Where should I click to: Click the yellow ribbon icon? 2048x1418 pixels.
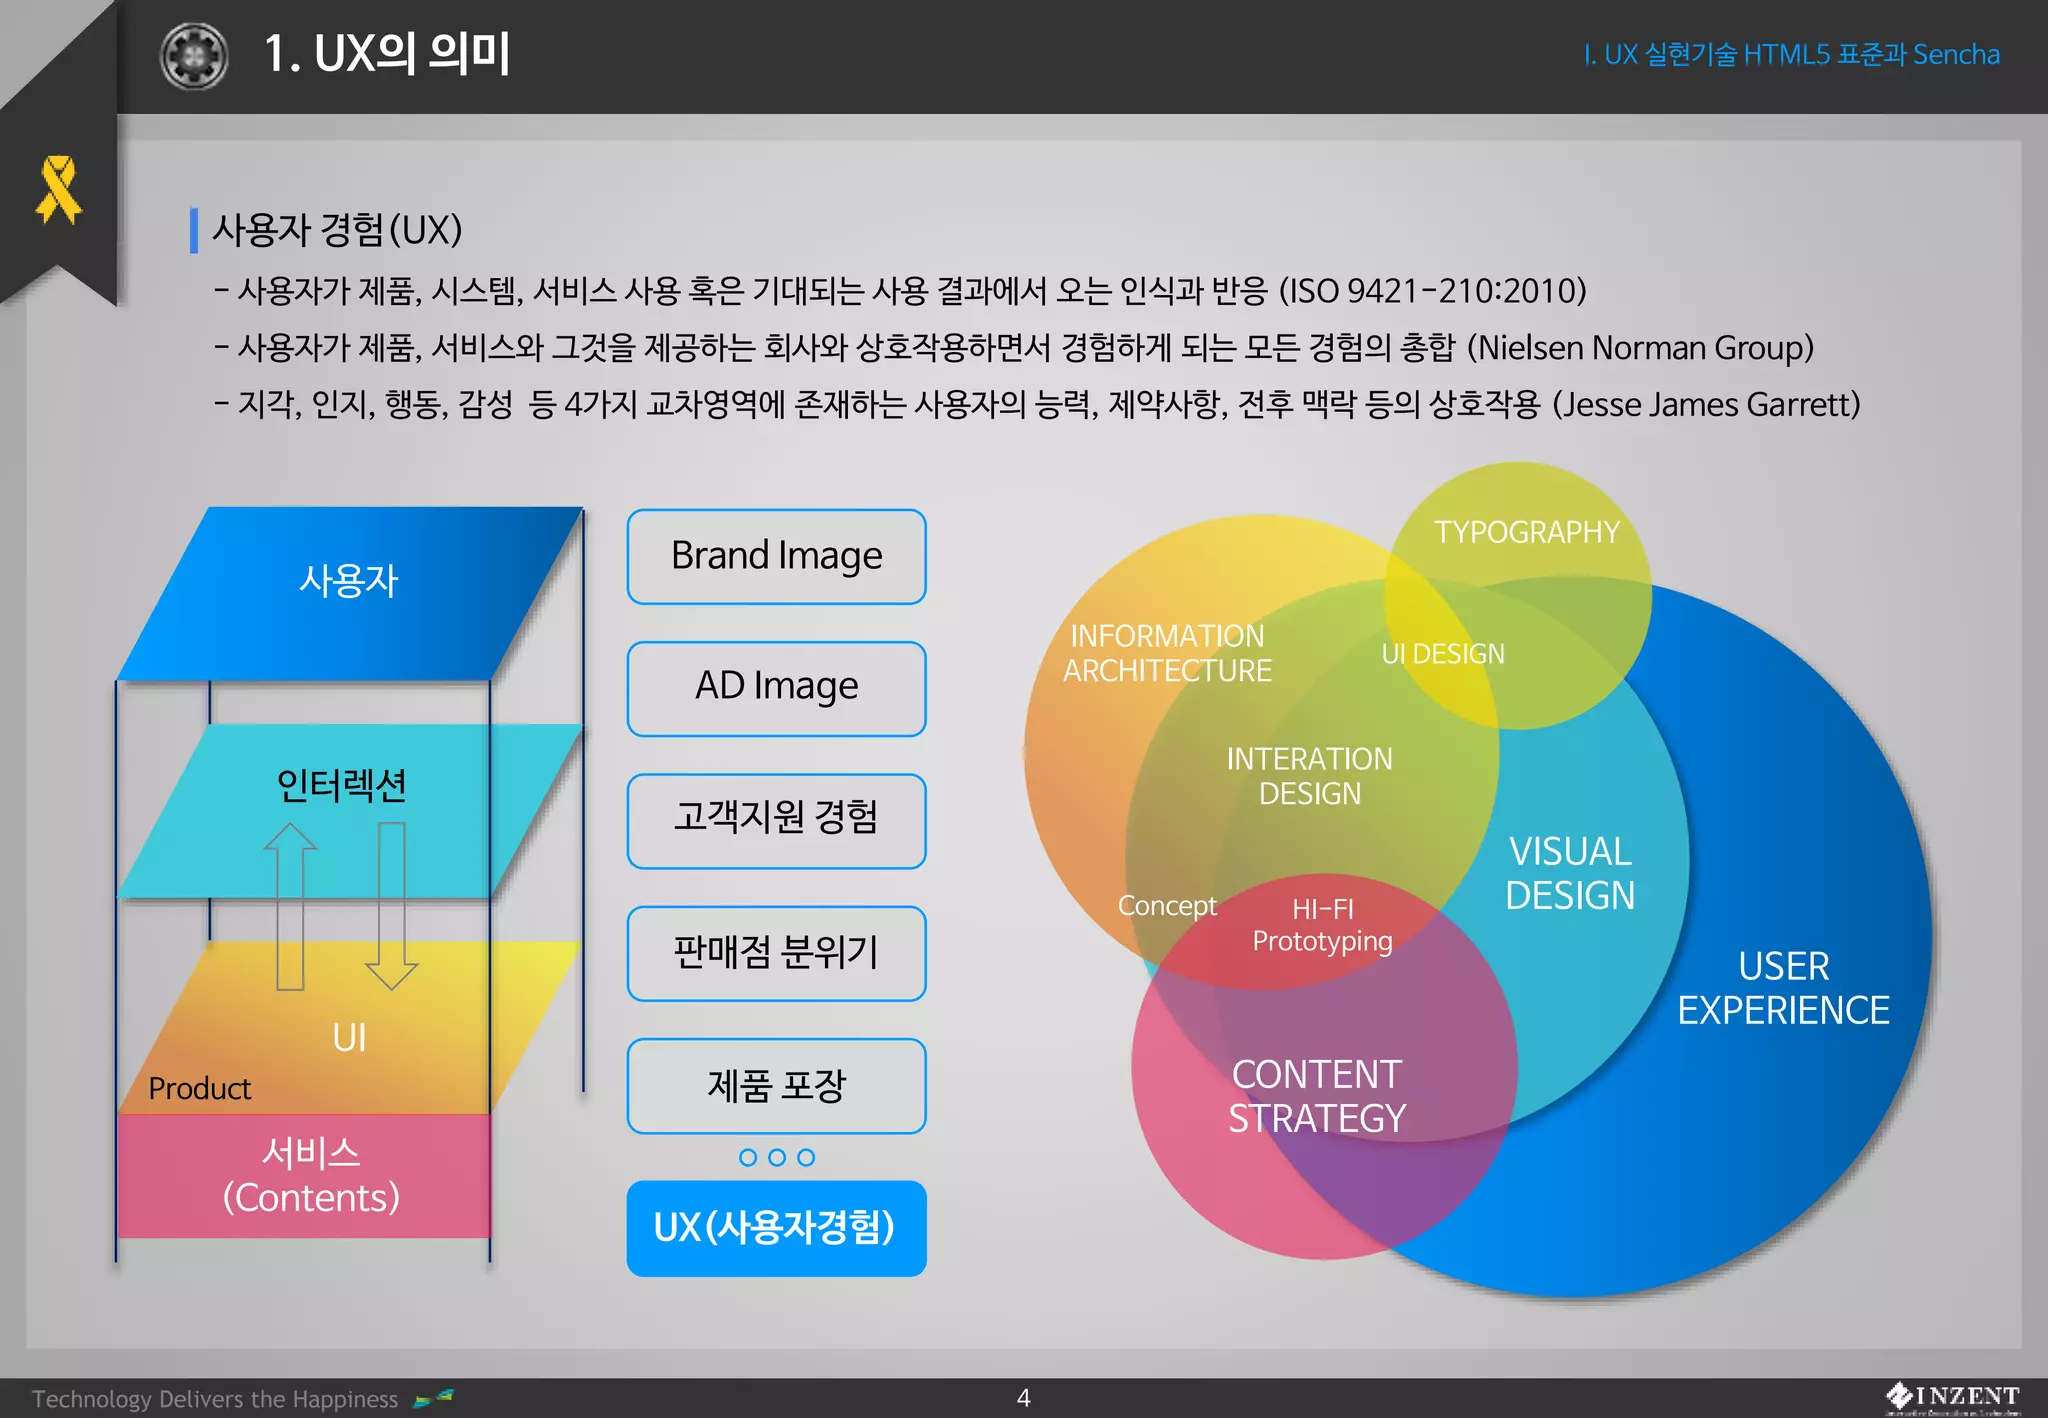[58, 189]
